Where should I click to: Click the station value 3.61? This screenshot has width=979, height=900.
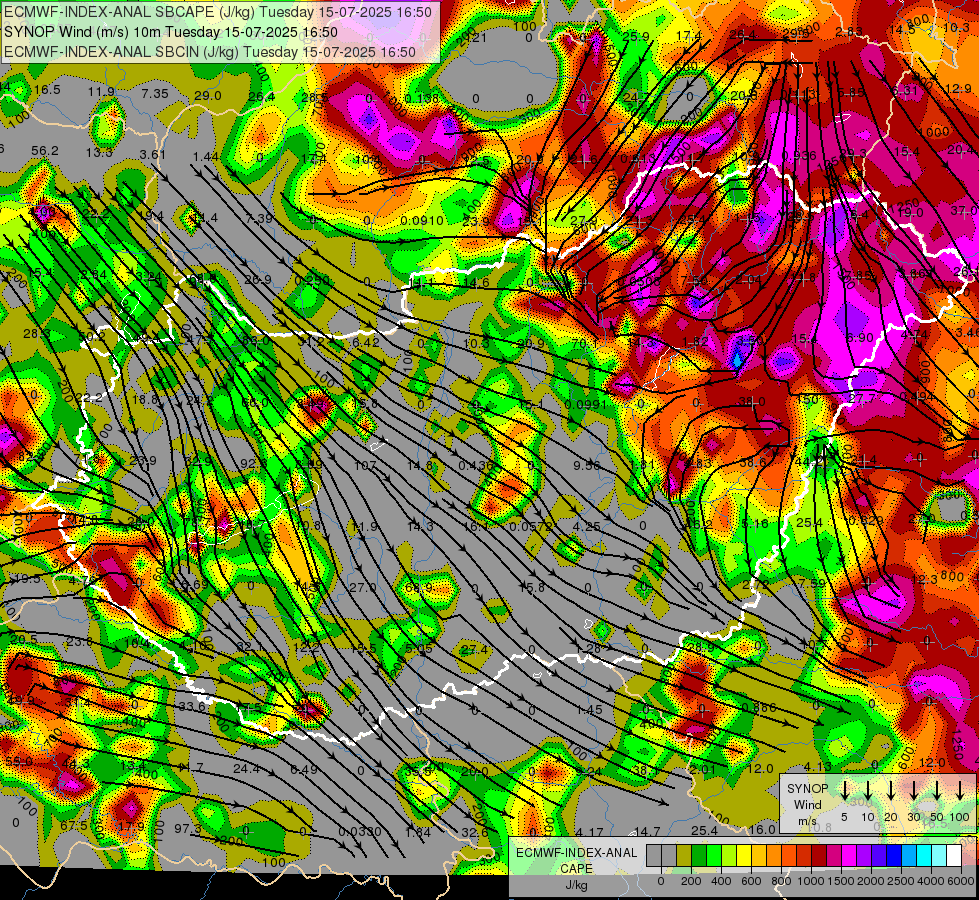click(x=153, y=155)
